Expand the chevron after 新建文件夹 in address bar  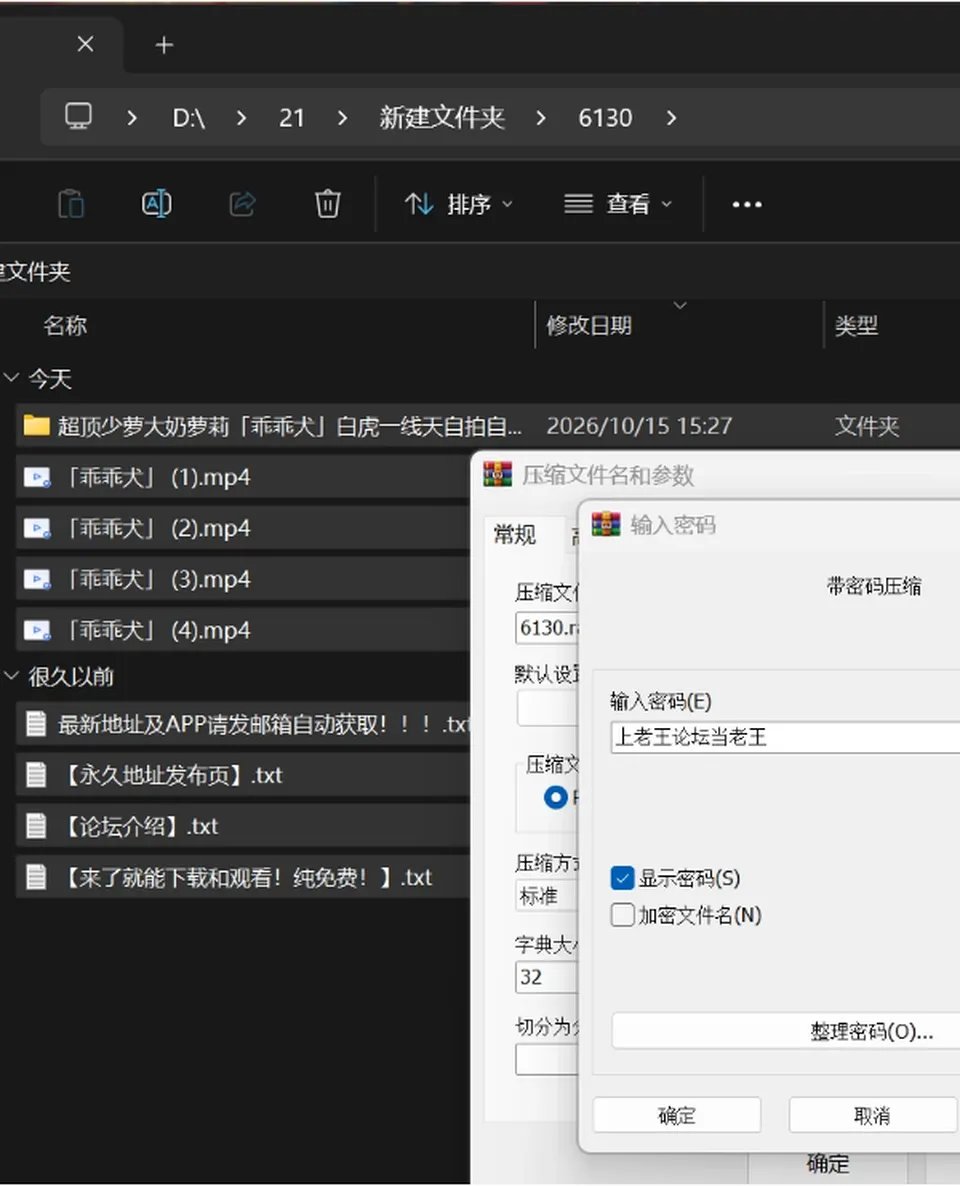coord(540,118)
